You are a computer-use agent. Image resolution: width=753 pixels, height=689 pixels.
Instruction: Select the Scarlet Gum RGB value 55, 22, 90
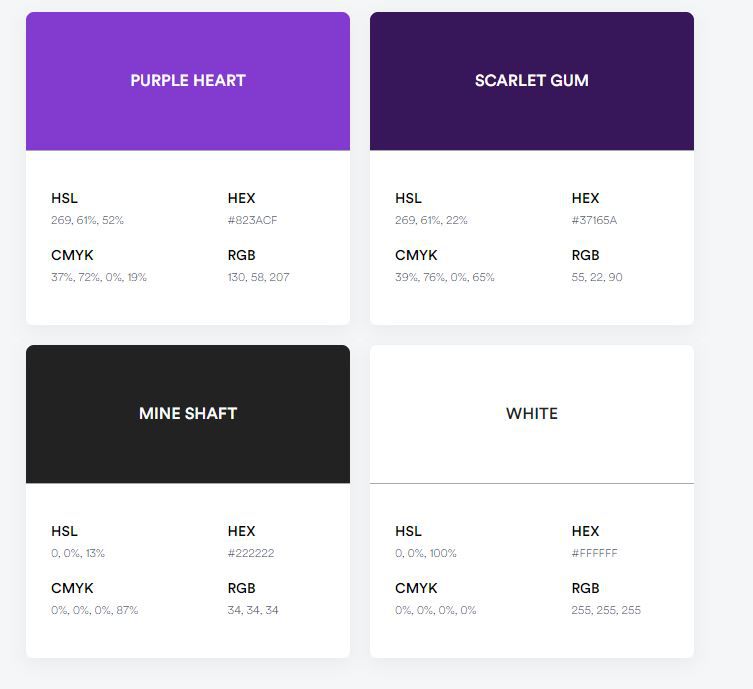(597, 277)
